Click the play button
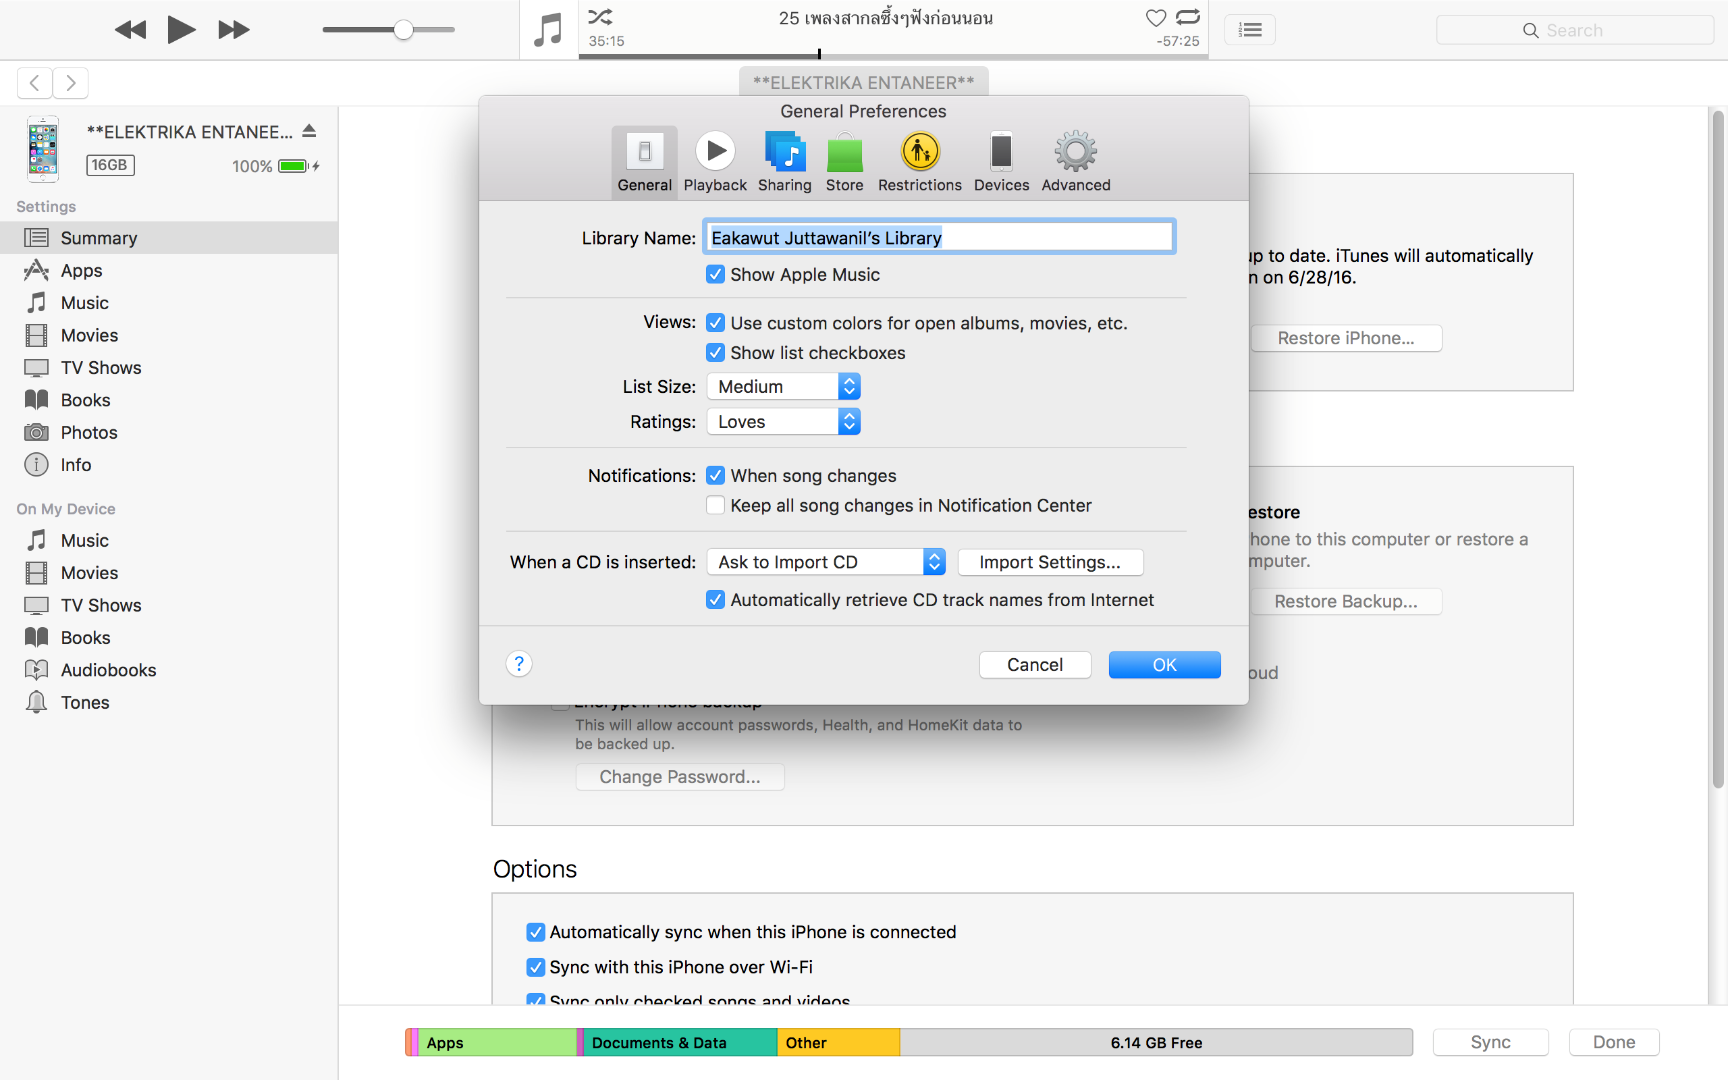 coord(181,30)
